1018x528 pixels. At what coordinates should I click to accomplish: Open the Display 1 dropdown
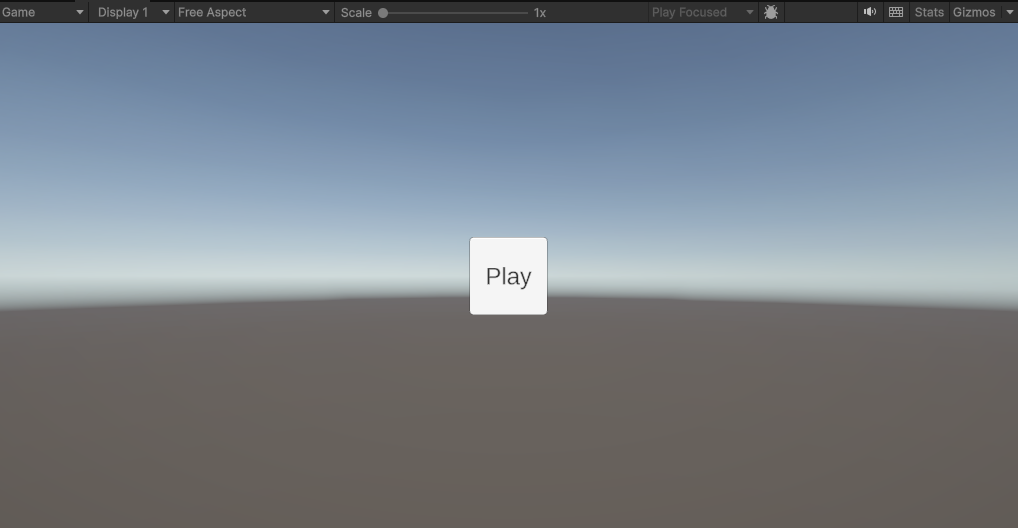[x=133, y=12]
